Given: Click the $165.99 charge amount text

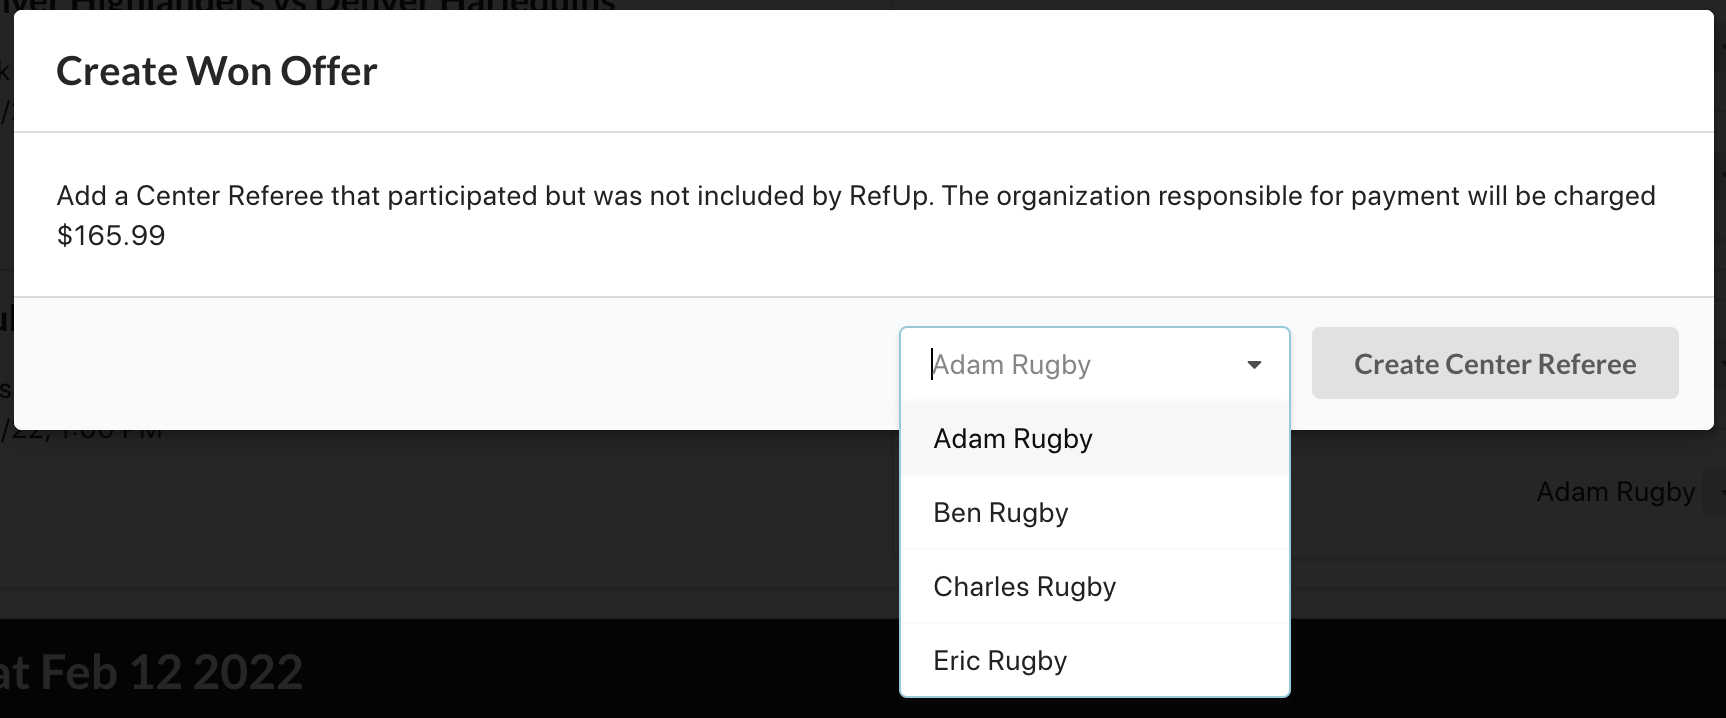Looking at the screenshot, I should pyautogui.click(x=111, y=236).
